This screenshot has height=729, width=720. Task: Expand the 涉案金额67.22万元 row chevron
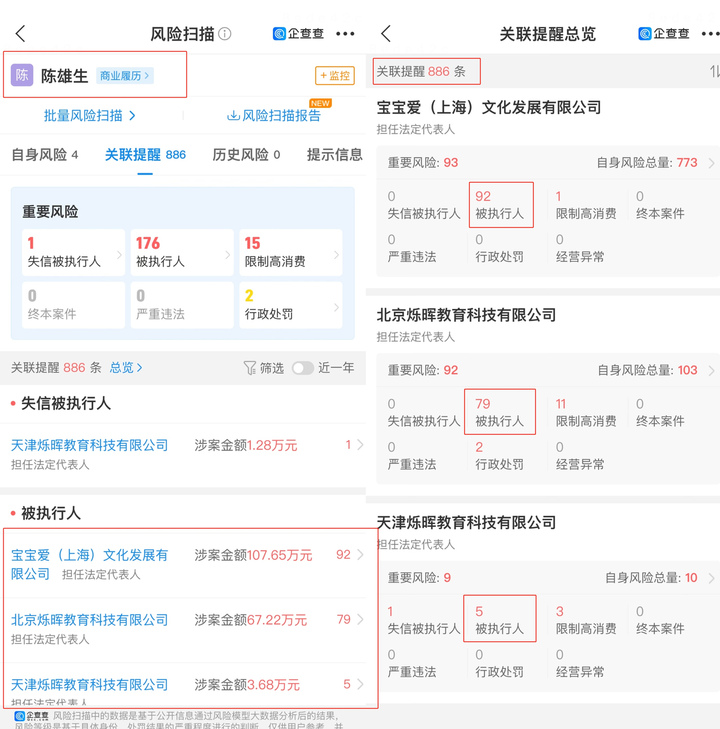coord(360,619)
